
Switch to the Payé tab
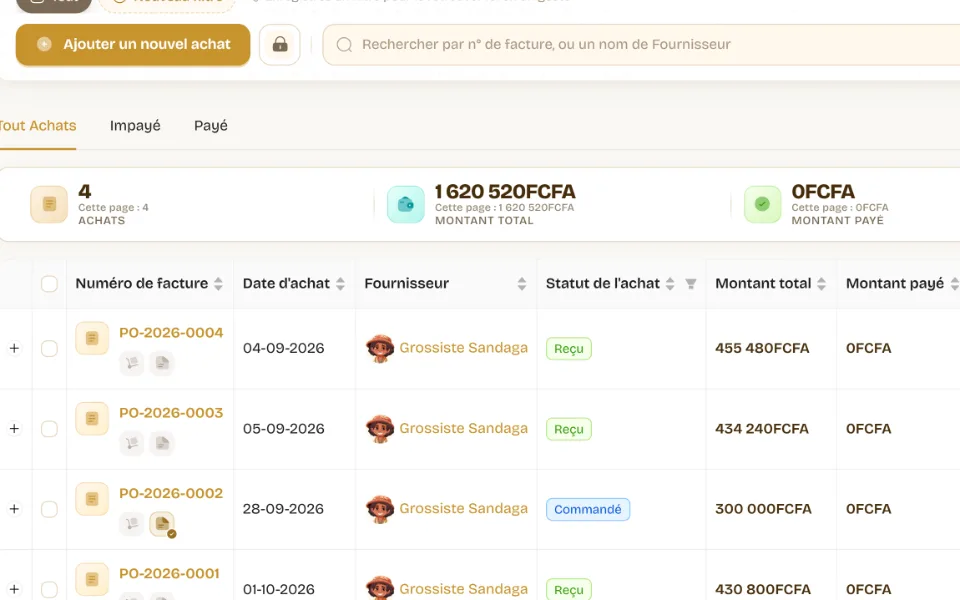point(211,126)
